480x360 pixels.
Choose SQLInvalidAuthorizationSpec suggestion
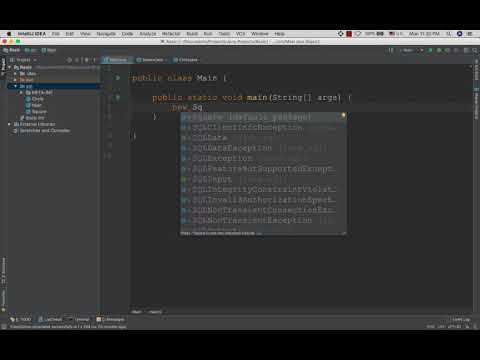coord(263,200)
